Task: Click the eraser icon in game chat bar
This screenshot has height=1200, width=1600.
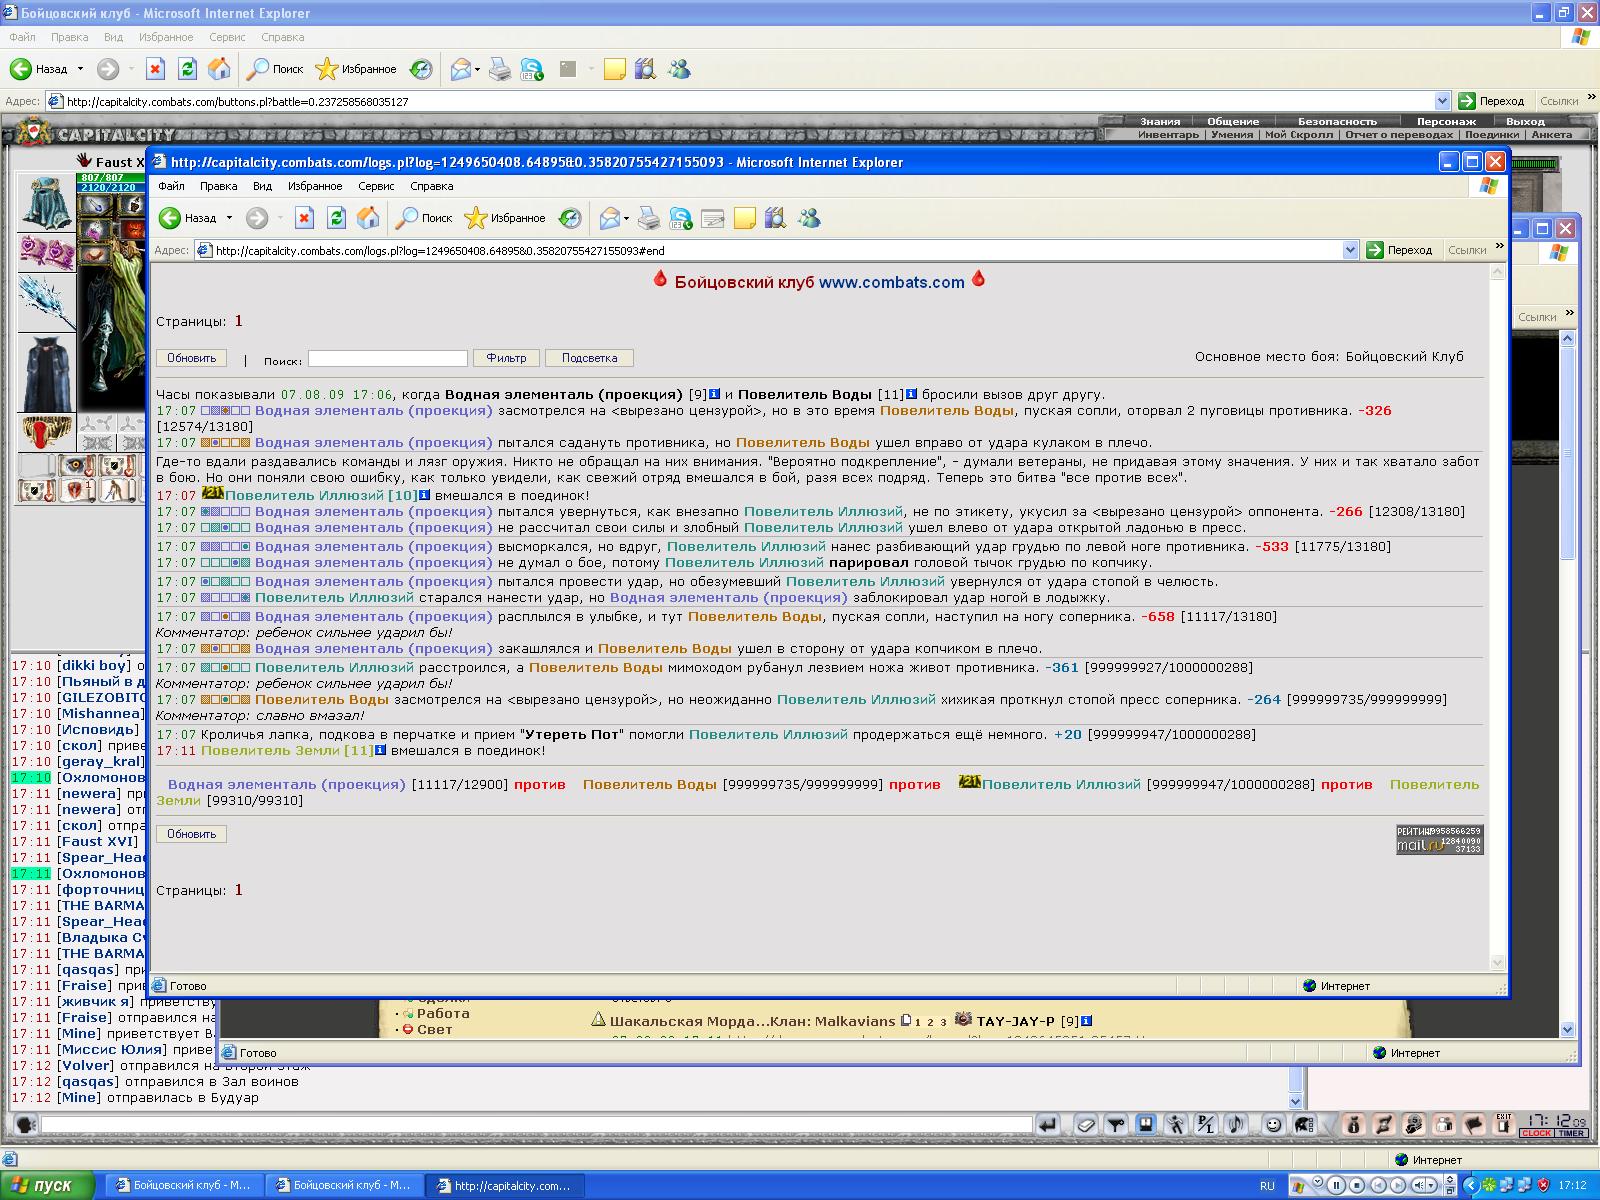Action: point(1086,1125)
